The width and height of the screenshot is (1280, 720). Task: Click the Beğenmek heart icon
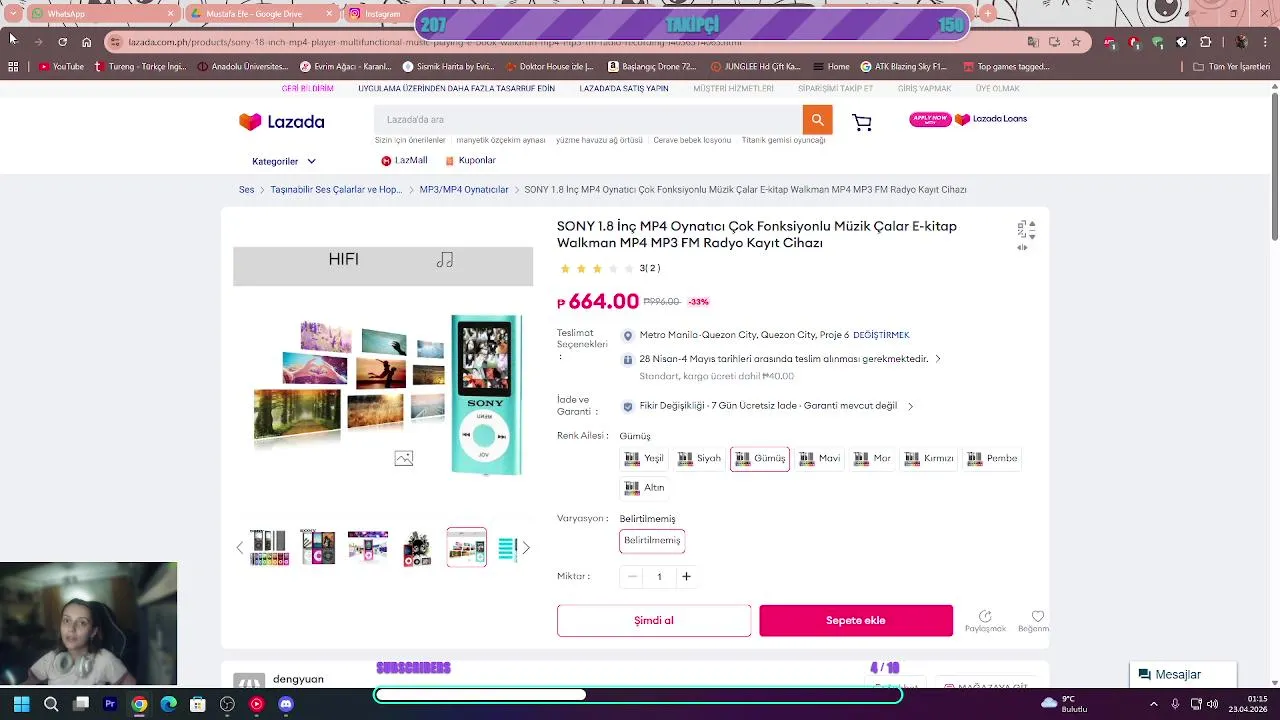[1038, 616]
